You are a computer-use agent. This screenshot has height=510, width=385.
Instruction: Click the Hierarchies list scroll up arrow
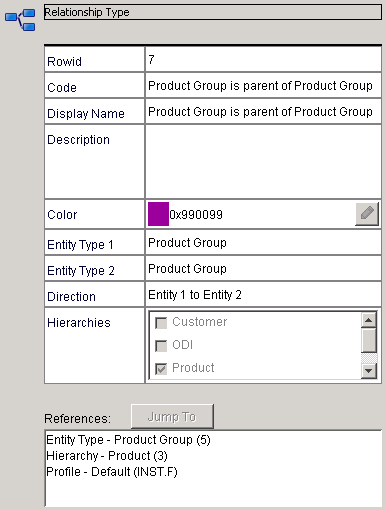coord(369,320)
